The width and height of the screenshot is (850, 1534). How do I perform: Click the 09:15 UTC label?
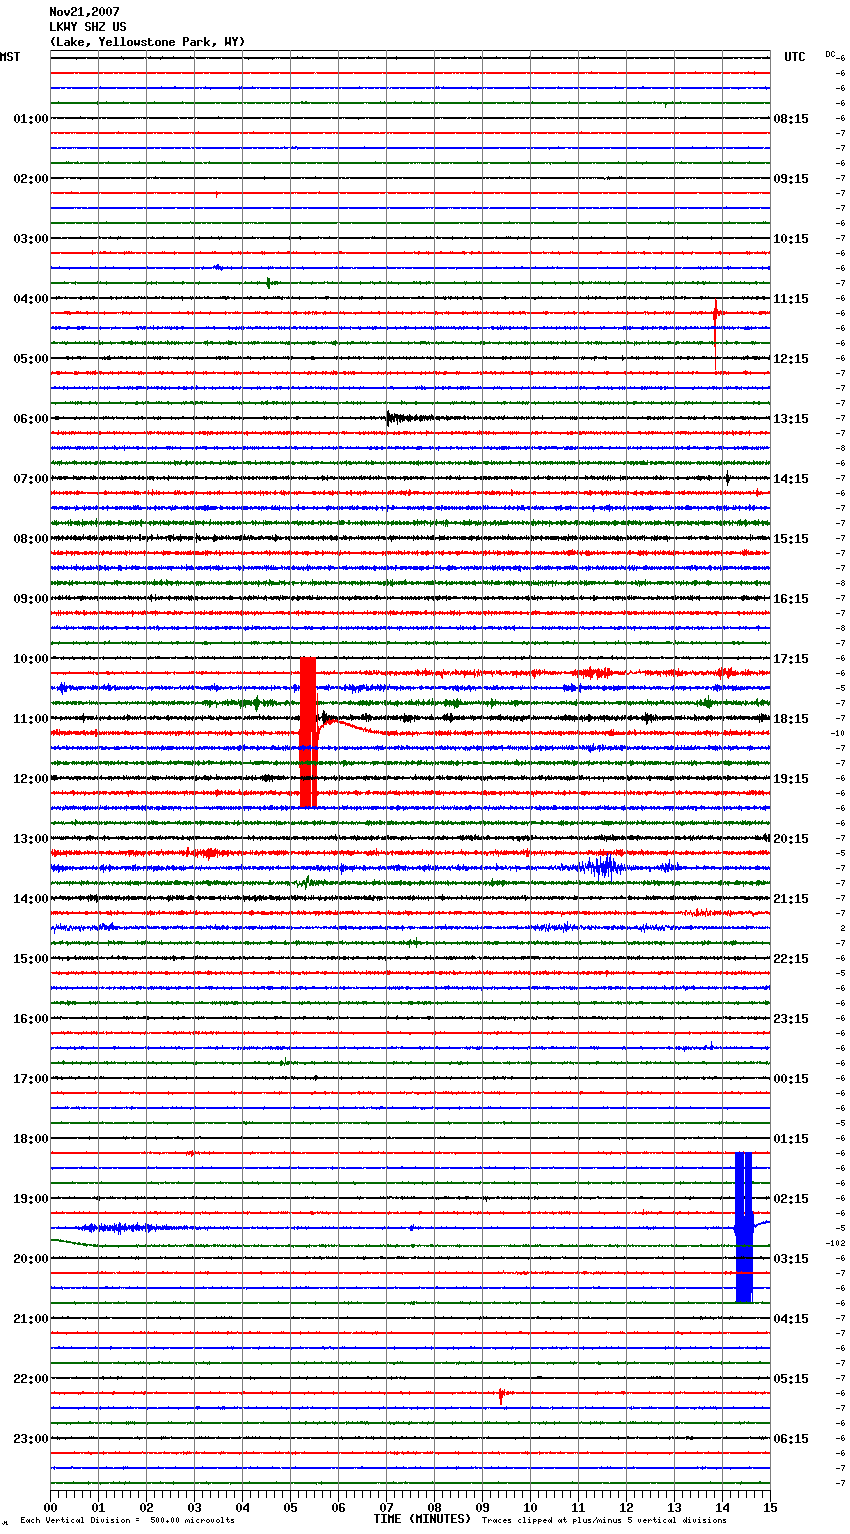coord(791,179)
